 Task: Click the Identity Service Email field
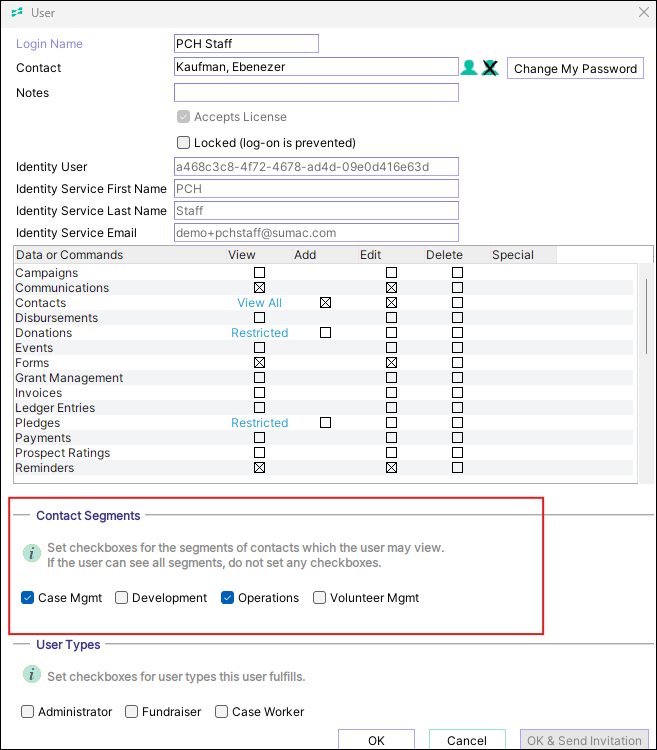click(316, 232)
